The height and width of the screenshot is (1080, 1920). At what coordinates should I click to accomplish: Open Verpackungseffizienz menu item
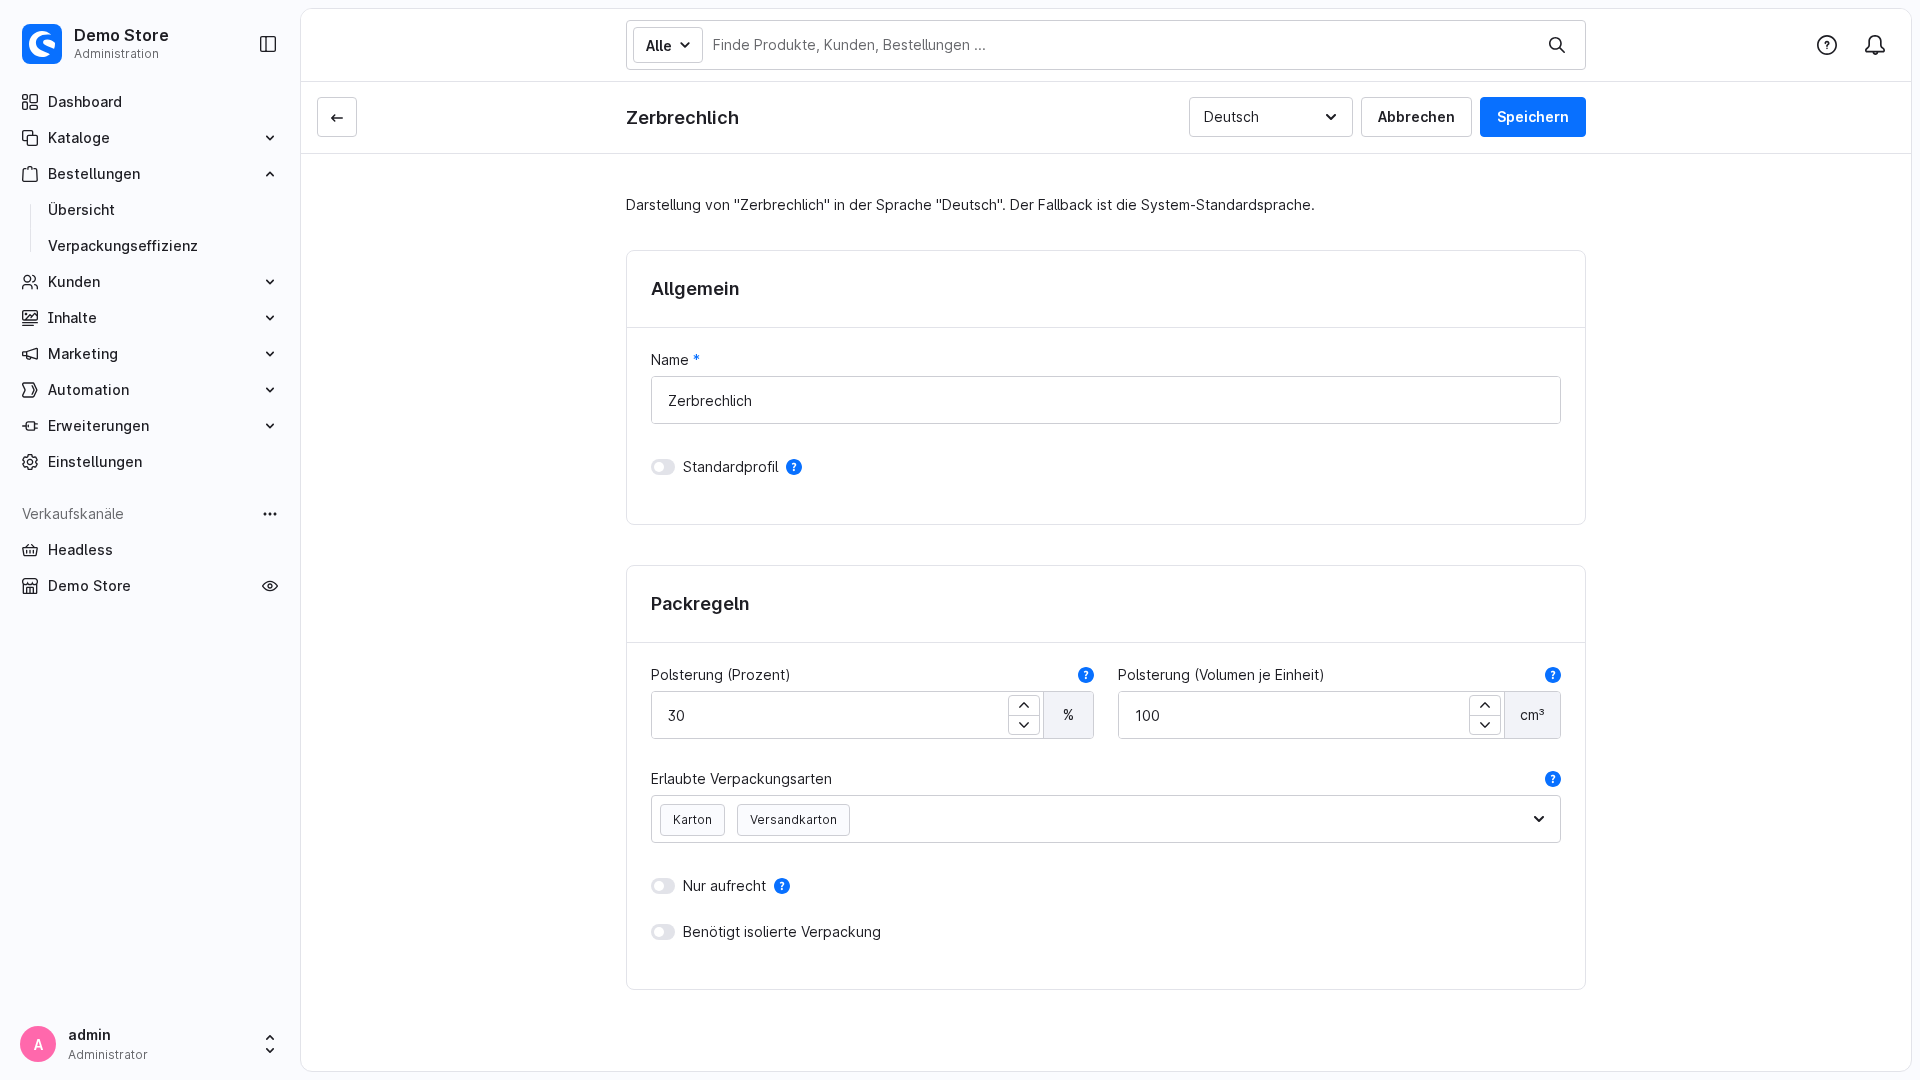point(123,246)
